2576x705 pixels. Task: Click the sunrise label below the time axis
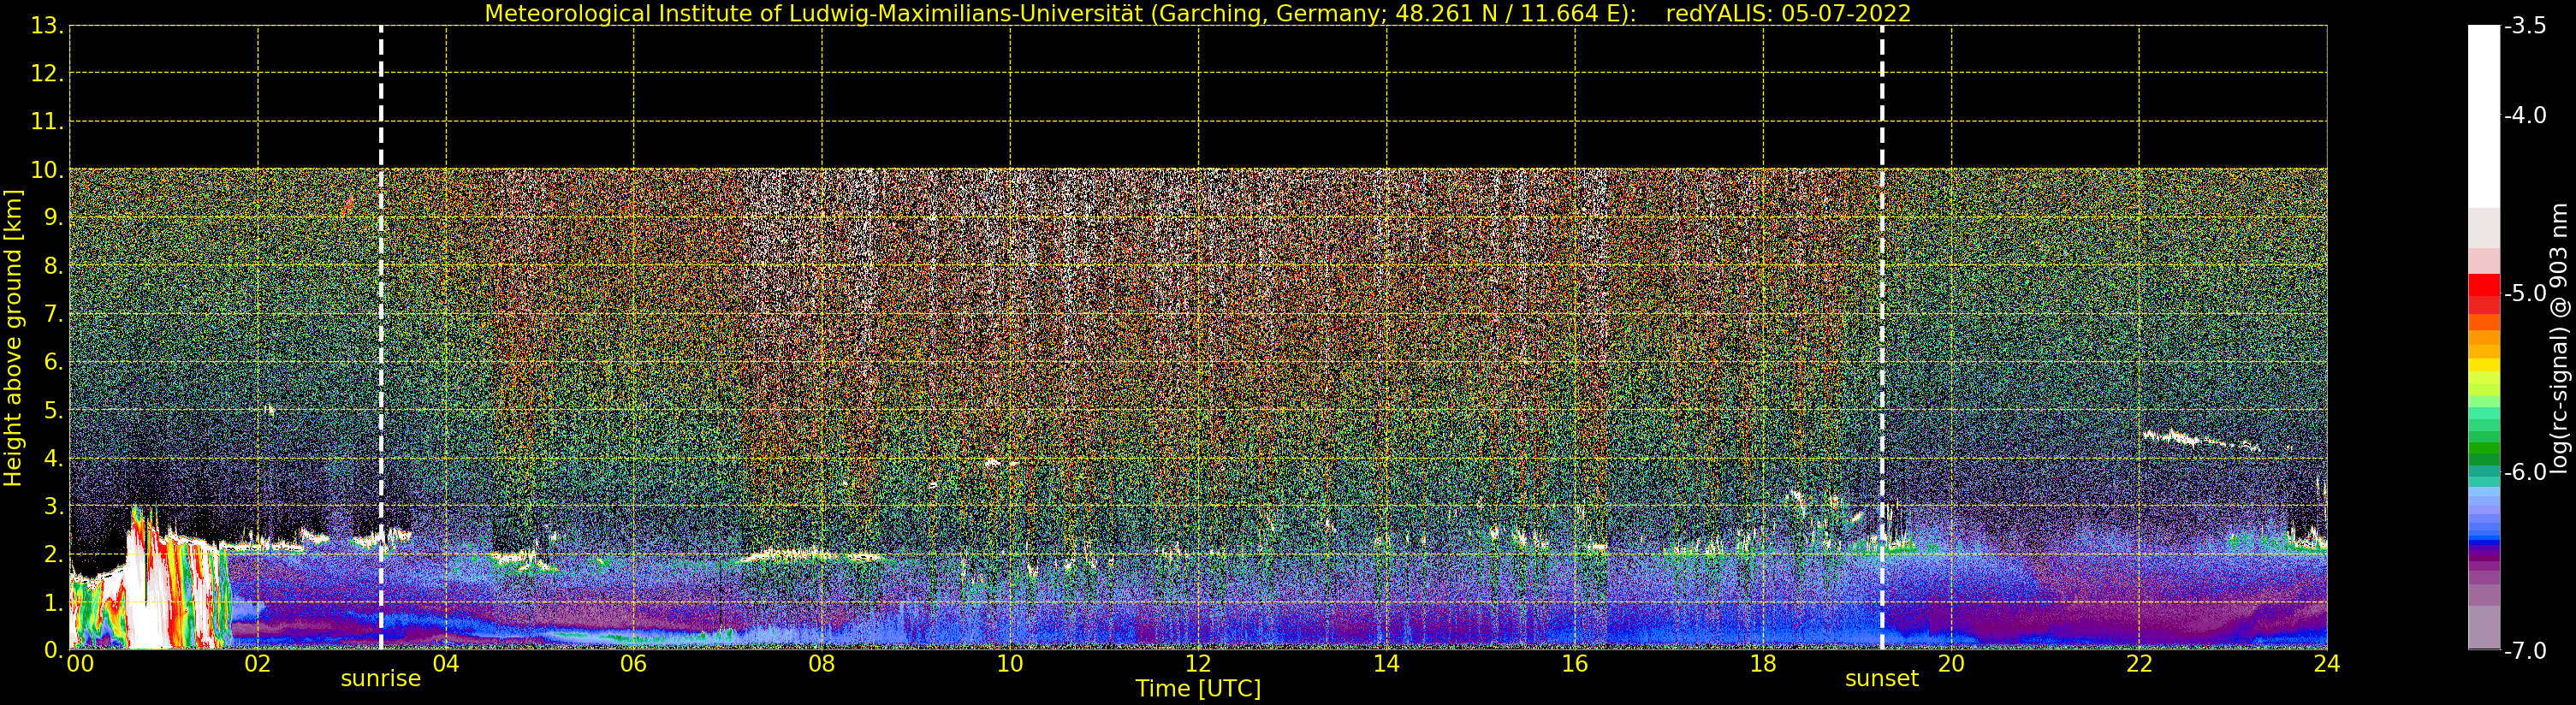tap(381, 679)
